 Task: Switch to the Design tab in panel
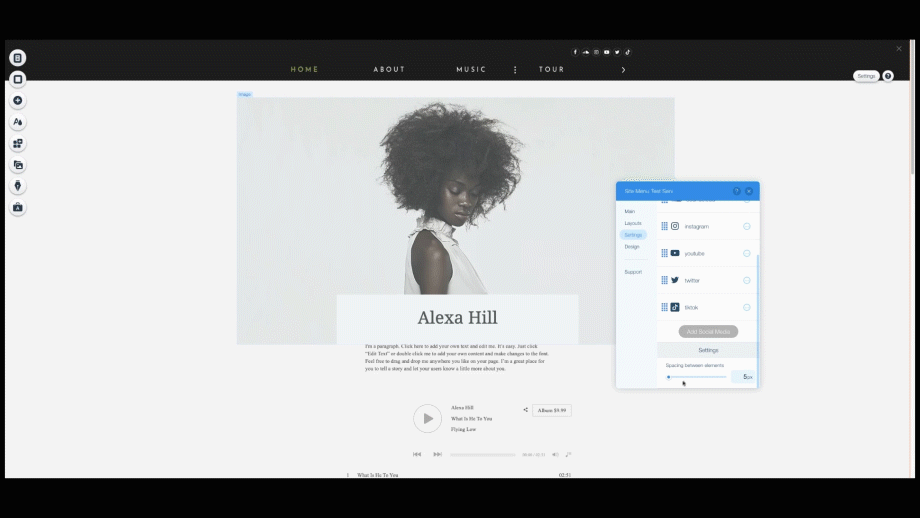632,246
